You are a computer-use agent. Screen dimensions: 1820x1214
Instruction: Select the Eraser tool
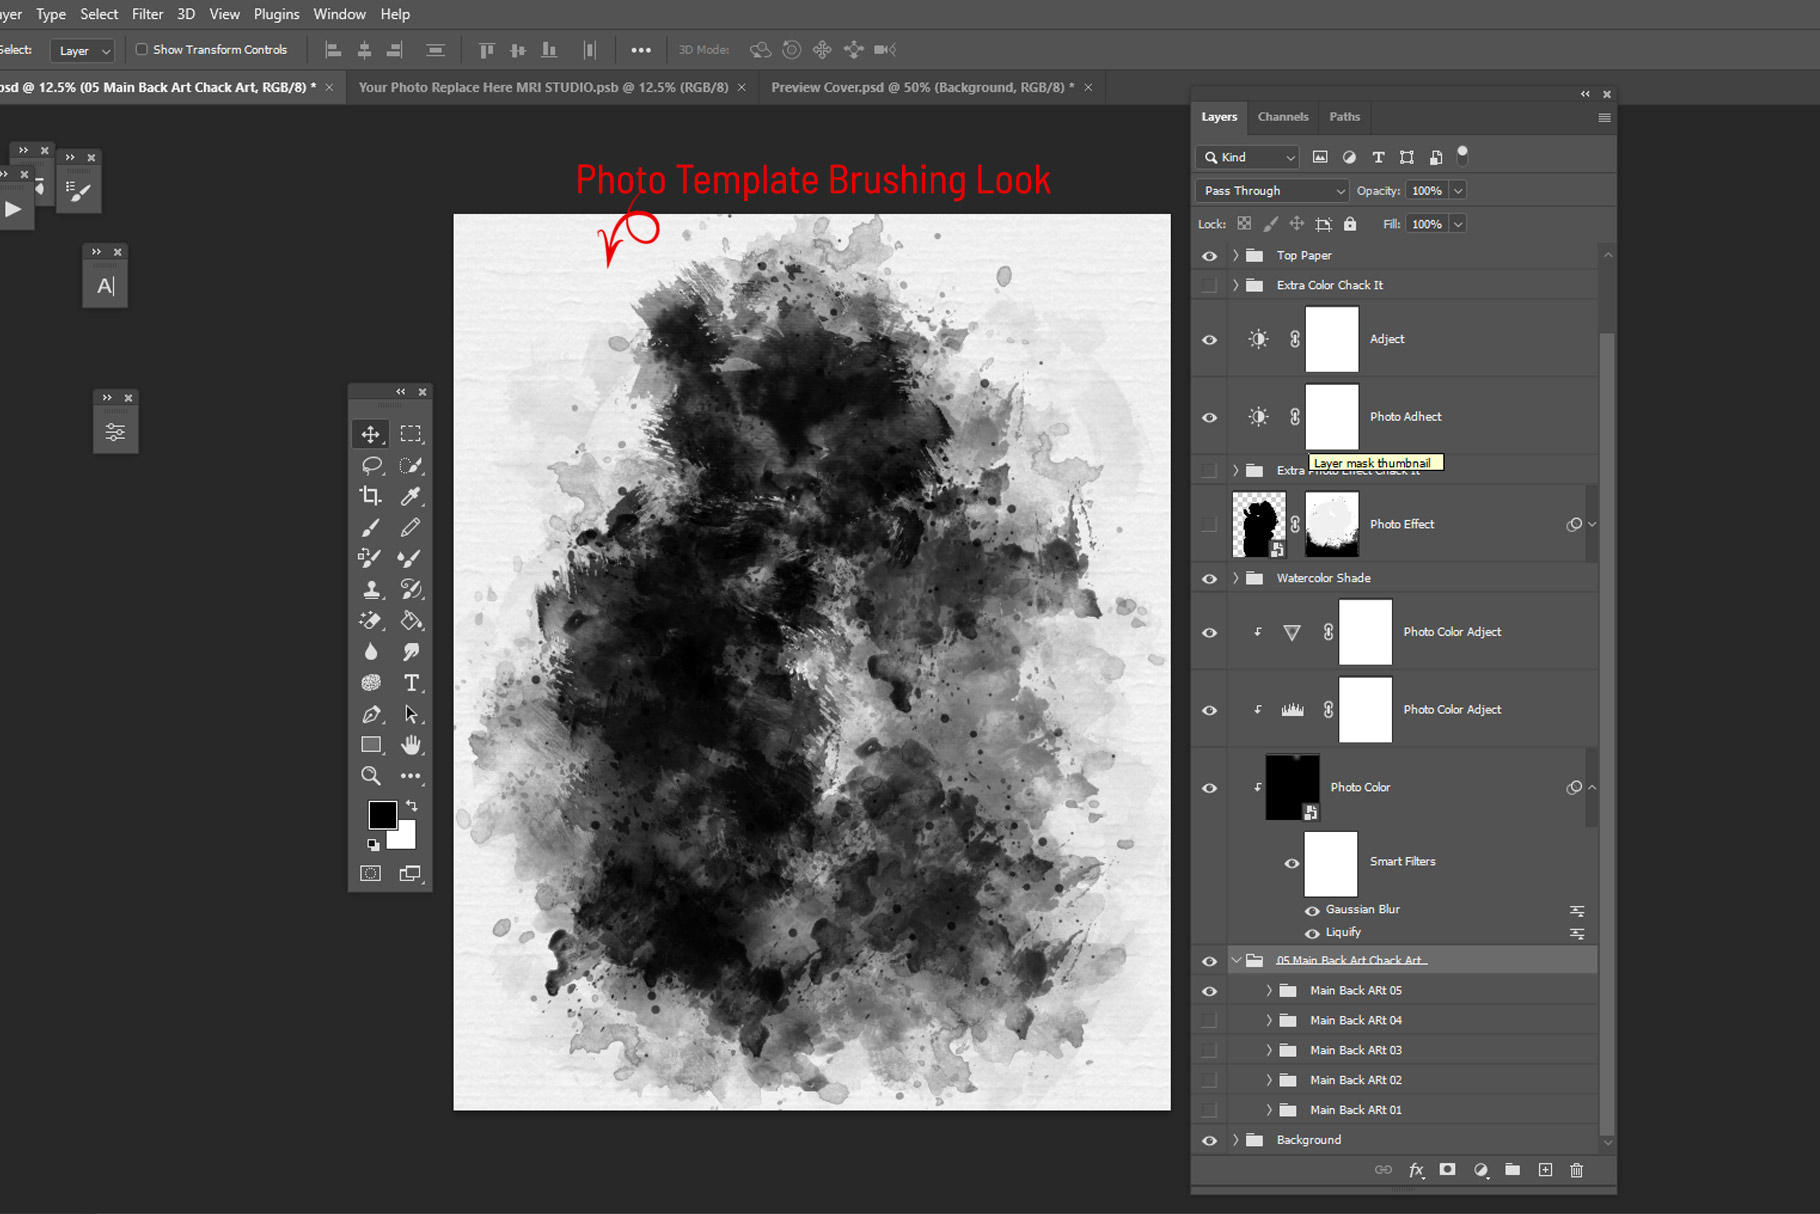(x=370, y=620)
